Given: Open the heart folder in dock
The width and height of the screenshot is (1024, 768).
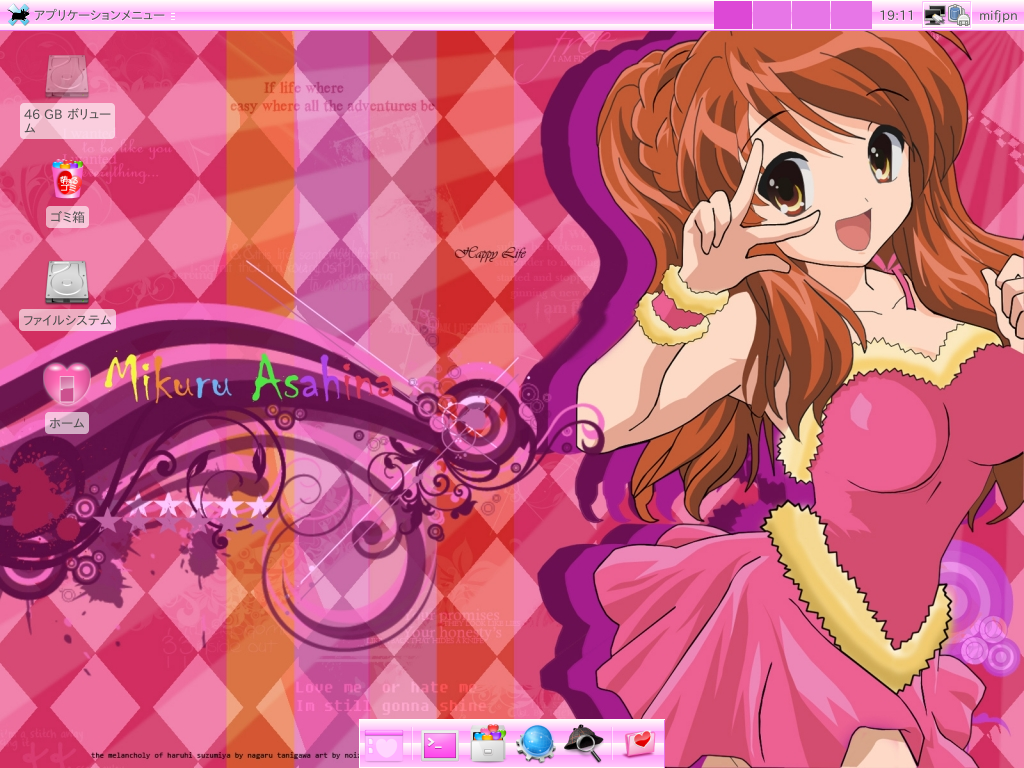Looking at the screenshot, I should (x=639, y=744).
